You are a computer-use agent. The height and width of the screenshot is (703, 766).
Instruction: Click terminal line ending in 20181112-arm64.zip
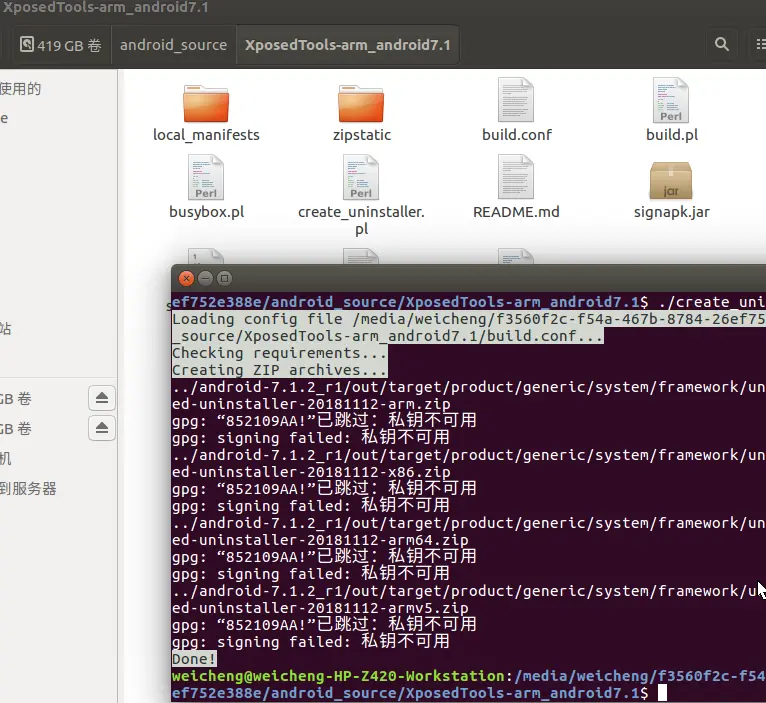click(x=320, y=540)
